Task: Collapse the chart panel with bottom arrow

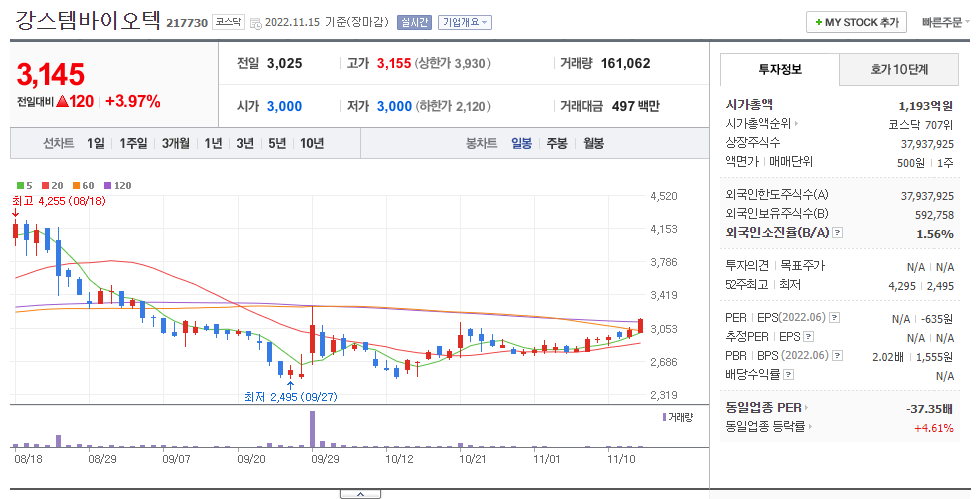Action: [x=360, y=494]
